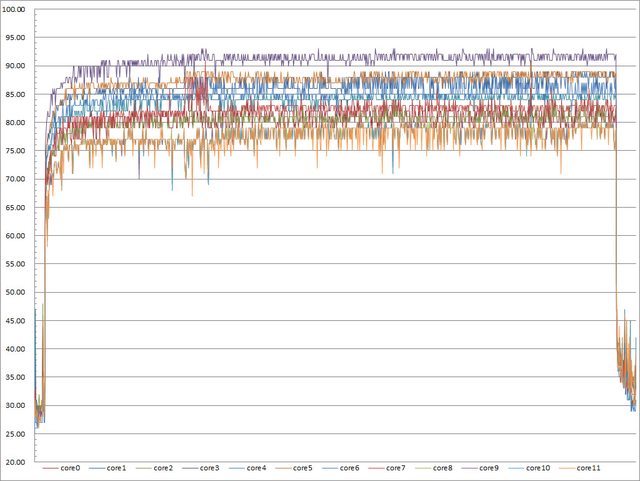The height and width of the screenshot is (481, 640).
Task: Click the core2 legend label
Action: coord(165,467)
